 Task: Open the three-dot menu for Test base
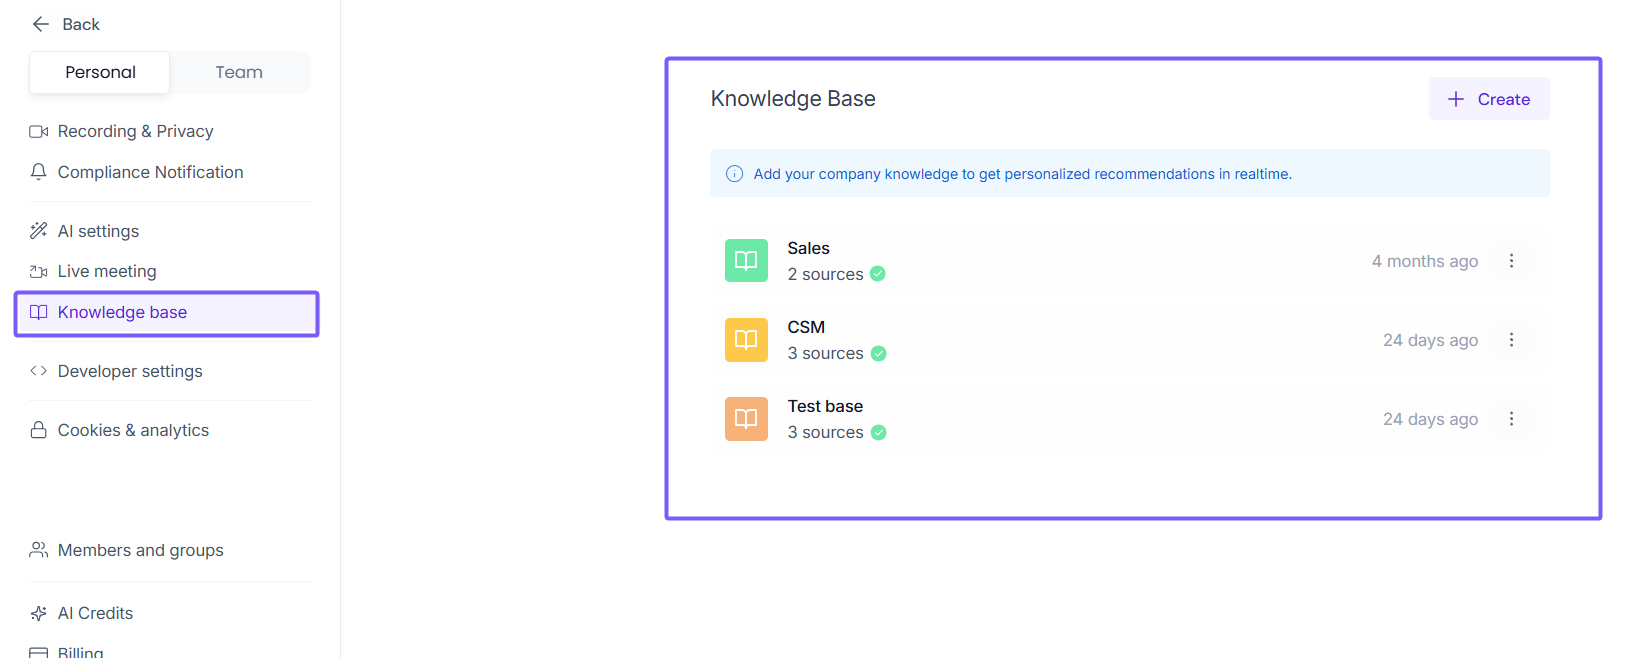pos(1511,419)
